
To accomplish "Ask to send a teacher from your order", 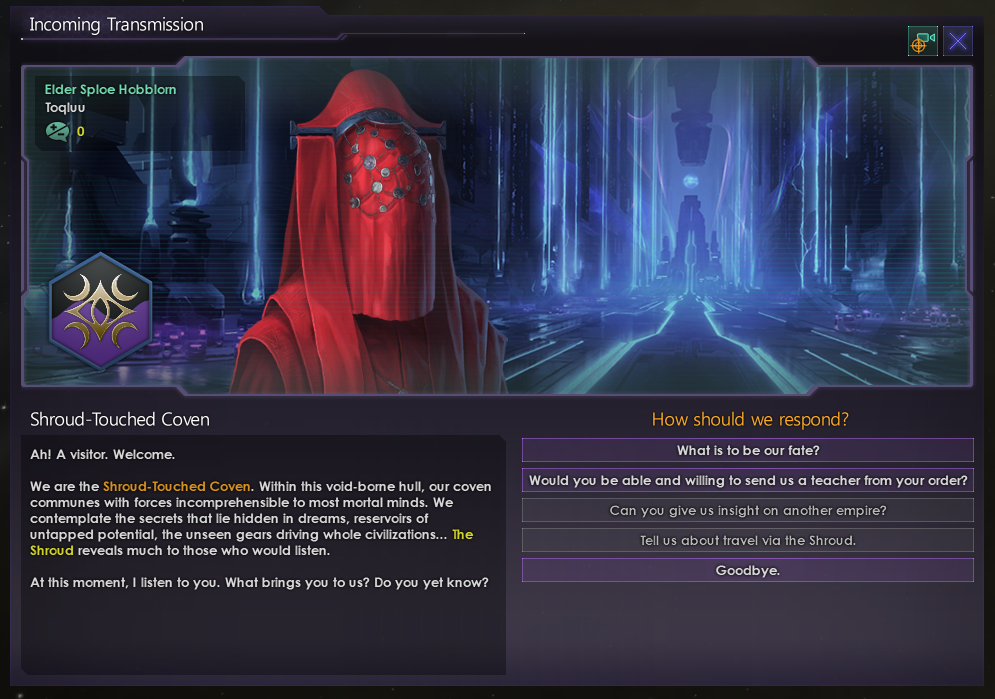I will (x=748, y=480).
